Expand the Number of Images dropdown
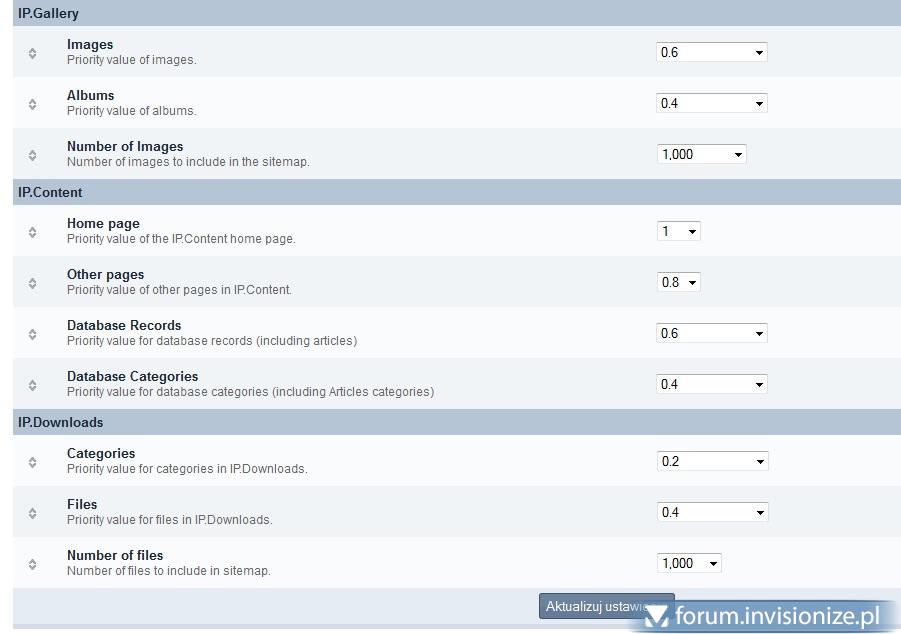Image resolution: width=901 pixels, height=634 pixels. coord(701,154)
